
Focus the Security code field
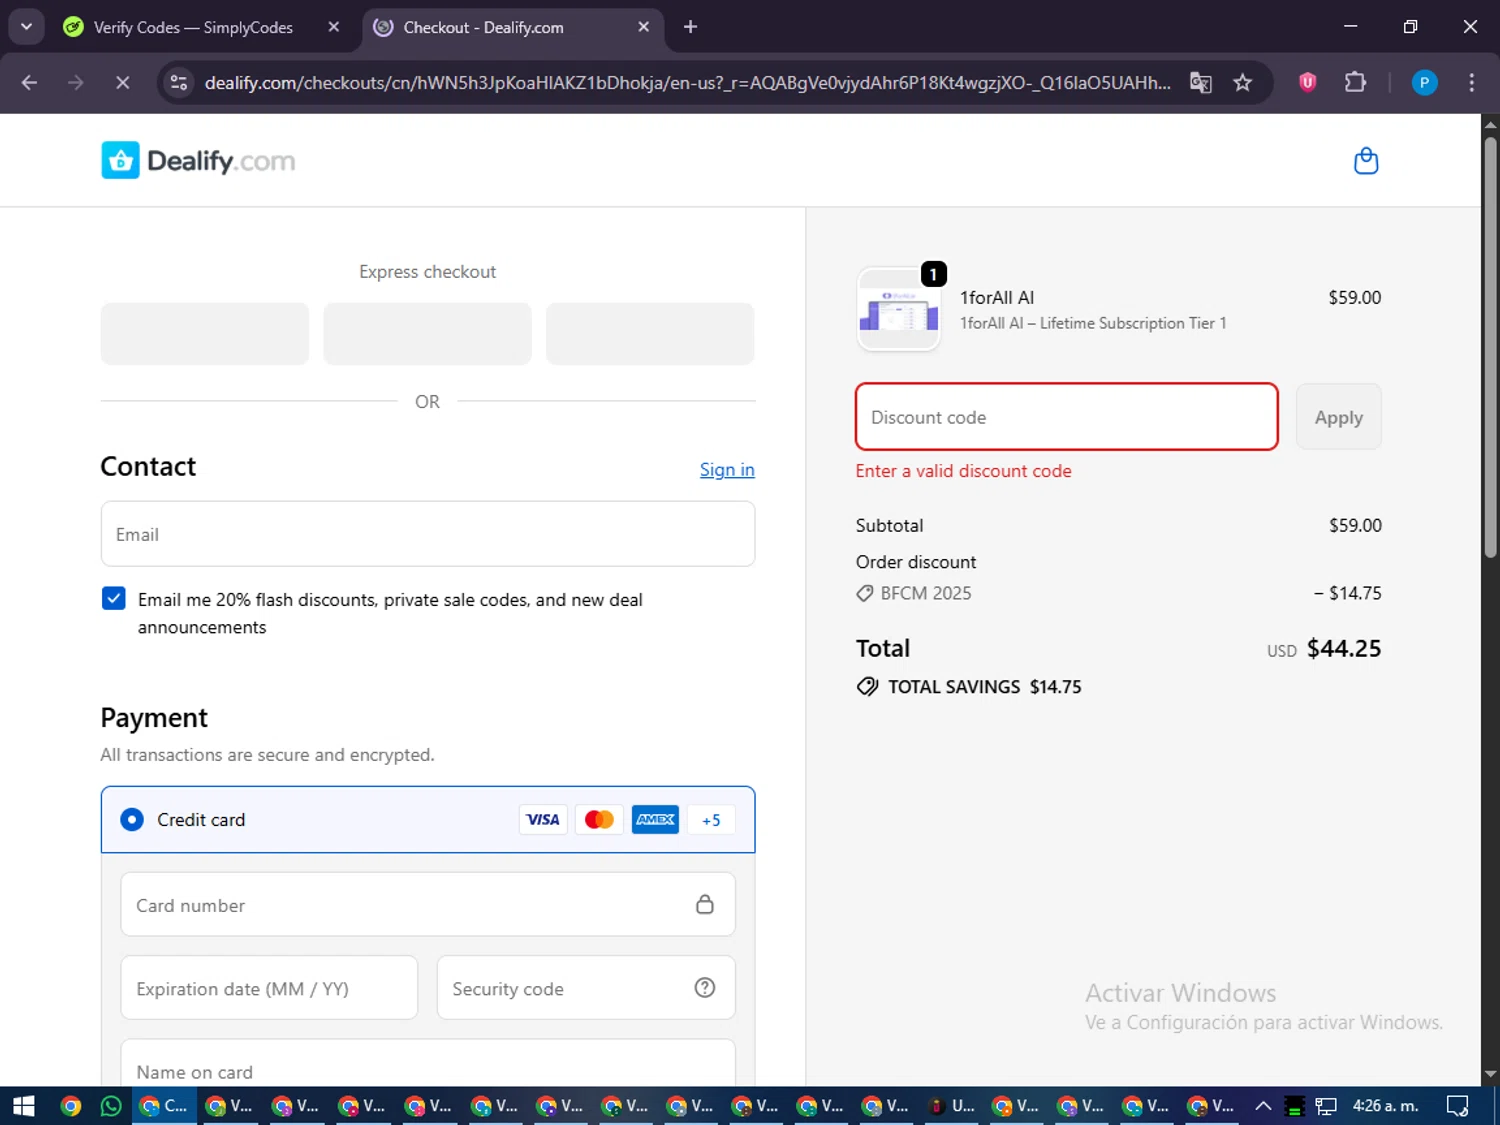(x=586, y=988)
